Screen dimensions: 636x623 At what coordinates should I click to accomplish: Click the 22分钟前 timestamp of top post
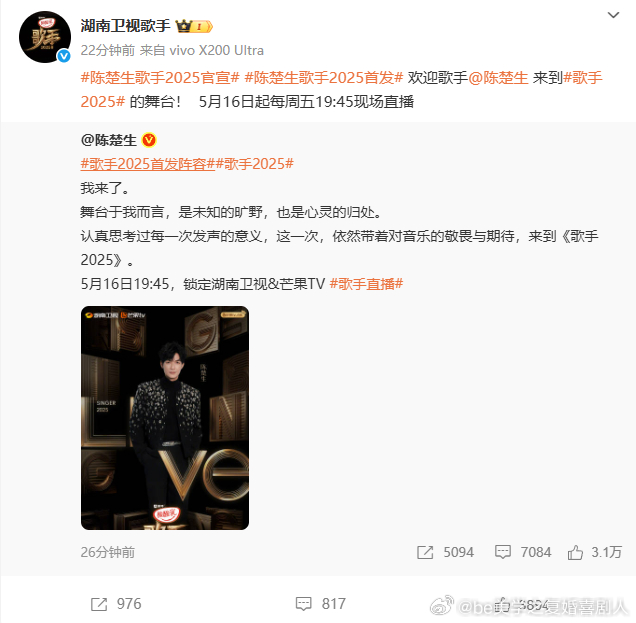[107, 50]
